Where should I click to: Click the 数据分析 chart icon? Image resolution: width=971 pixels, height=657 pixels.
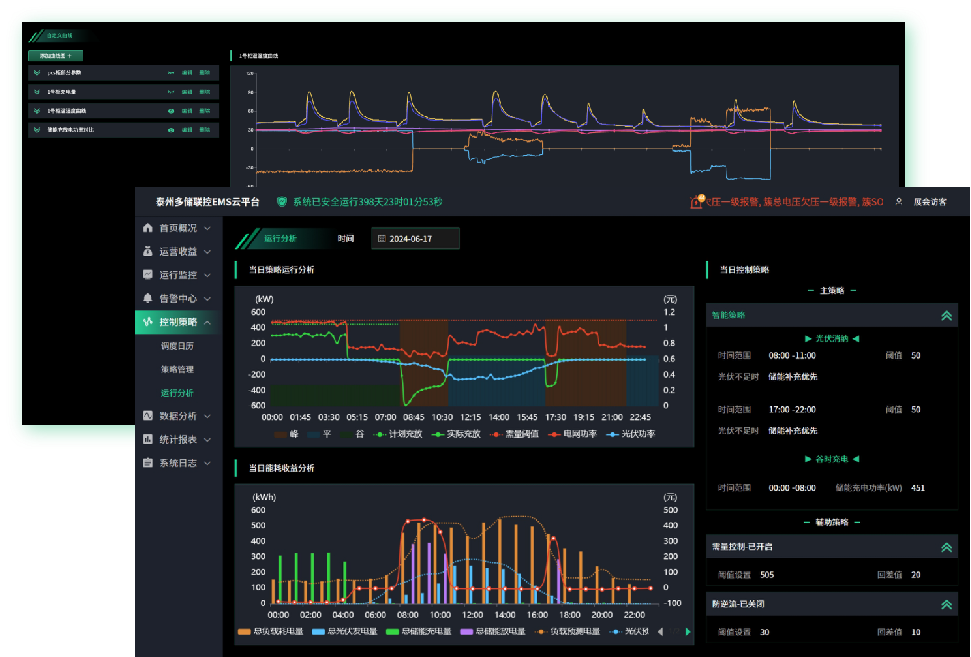coord(148,415)
